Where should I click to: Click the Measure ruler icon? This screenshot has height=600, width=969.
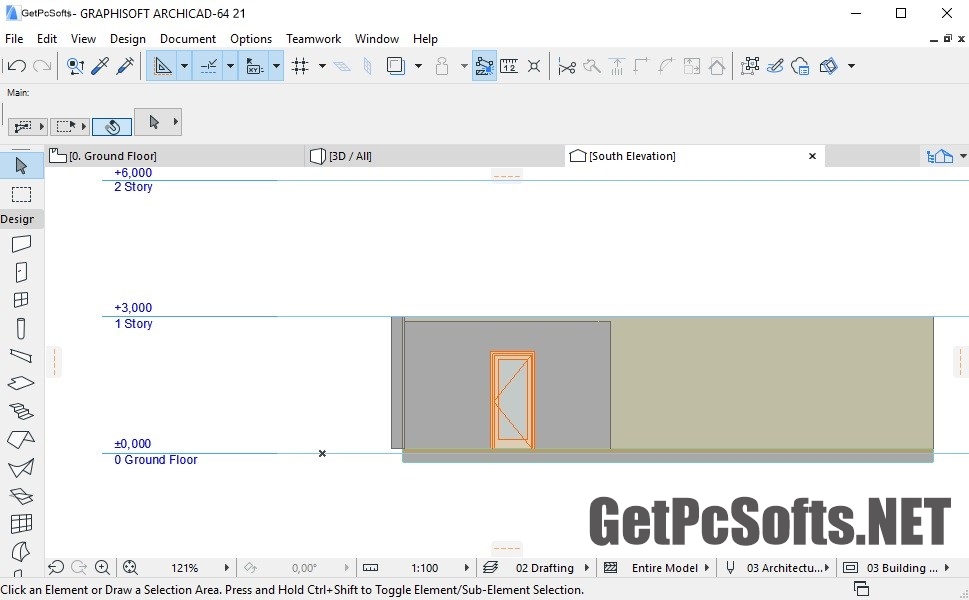click(x=509, y=65)
